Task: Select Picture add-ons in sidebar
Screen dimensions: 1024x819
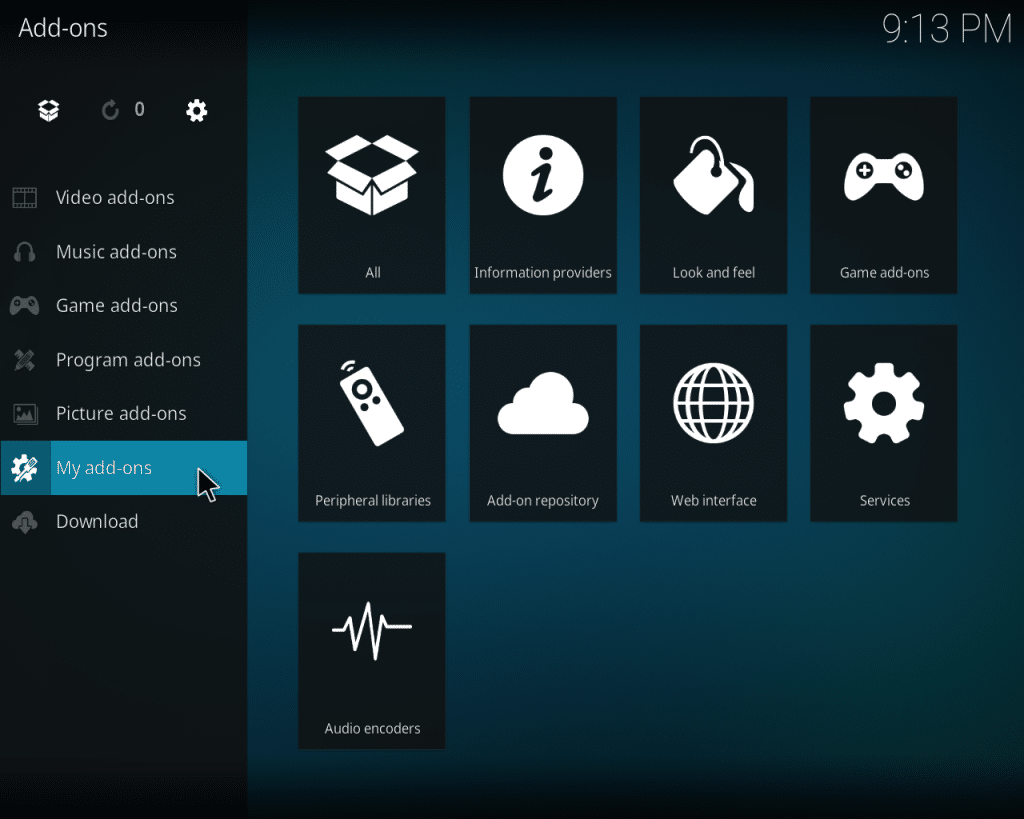Action: click(121, 414)
